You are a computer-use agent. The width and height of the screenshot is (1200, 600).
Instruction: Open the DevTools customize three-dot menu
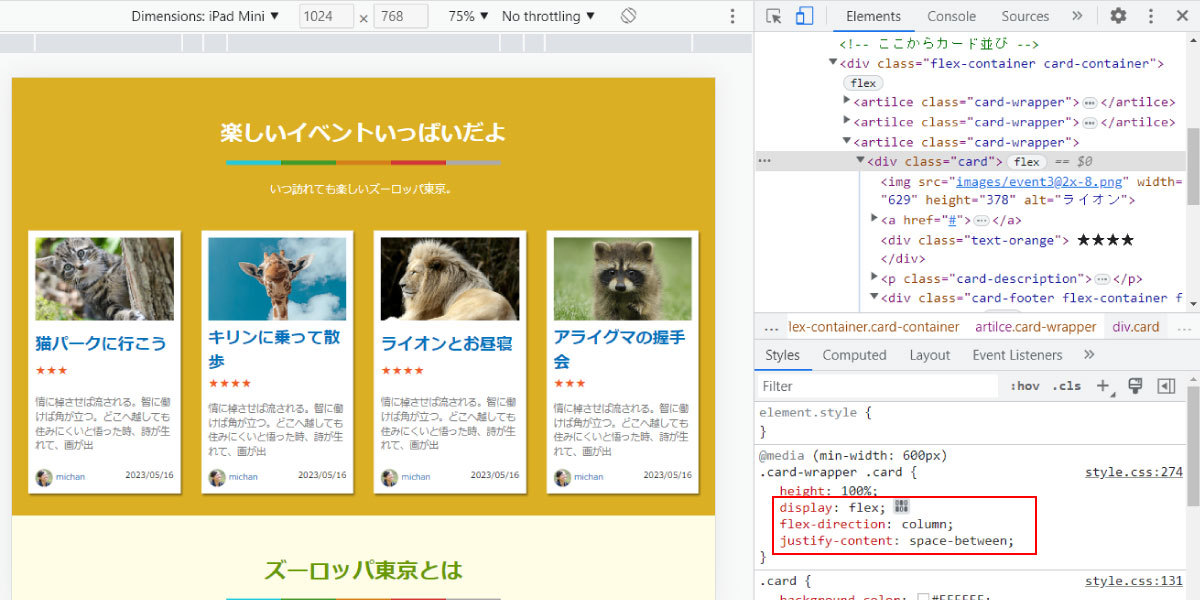(x=1151, y=16)
